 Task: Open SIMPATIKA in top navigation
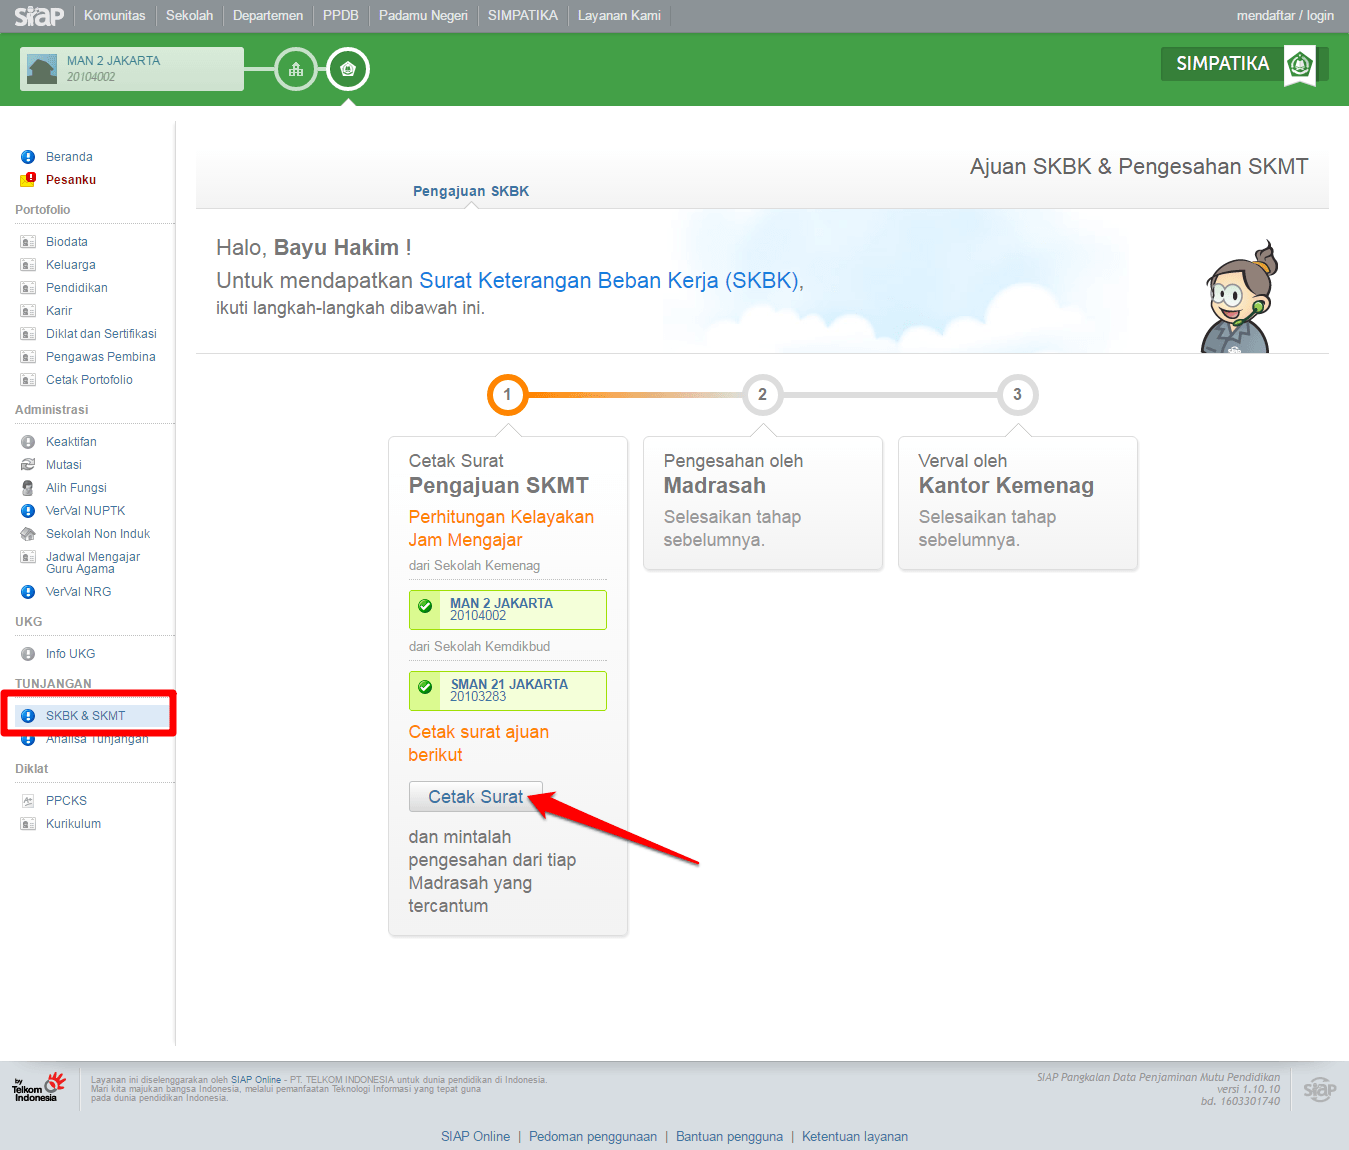pos(523,16)
